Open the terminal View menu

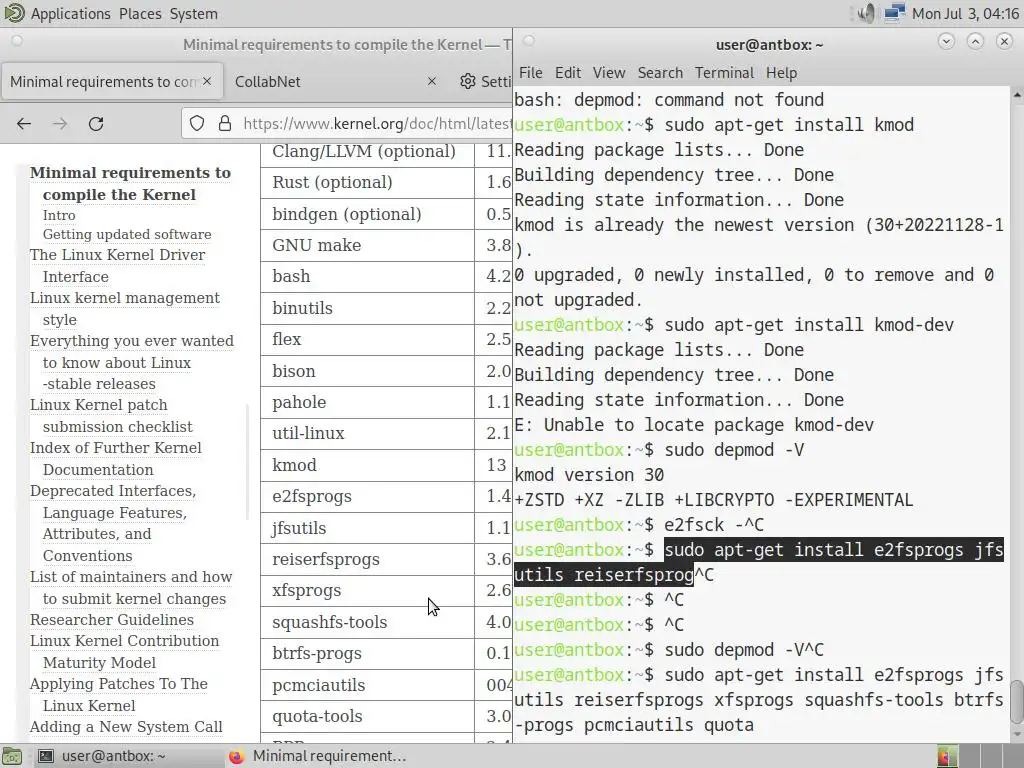[x=609, y=72]
